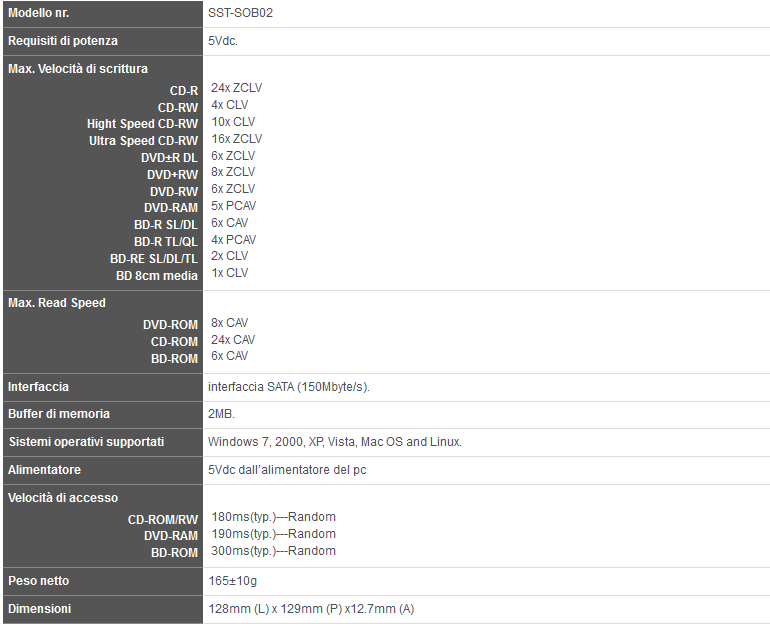Screen dimensions: 770x628
Task: Select the 4x PCAV value
Action: 234,240
